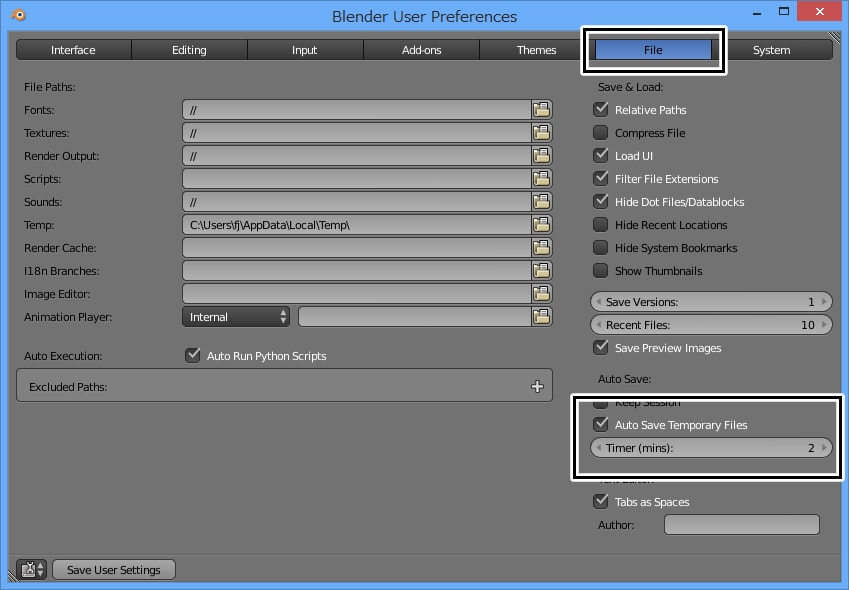Enable Hide Recent Locations
The width and height of the screenshot is (849, 590).
[600, 225]
